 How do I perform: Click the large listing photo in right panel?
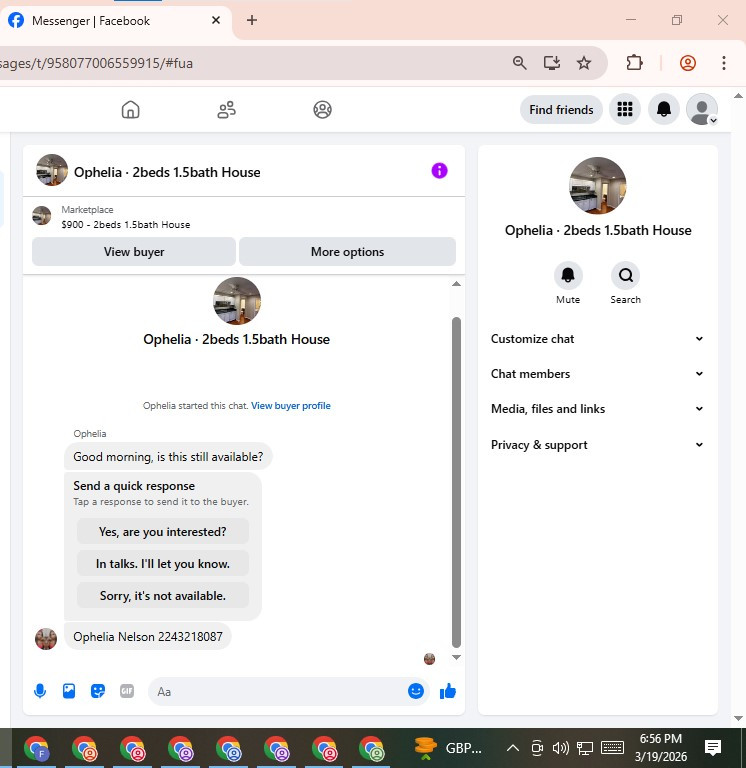click(598, 185)
